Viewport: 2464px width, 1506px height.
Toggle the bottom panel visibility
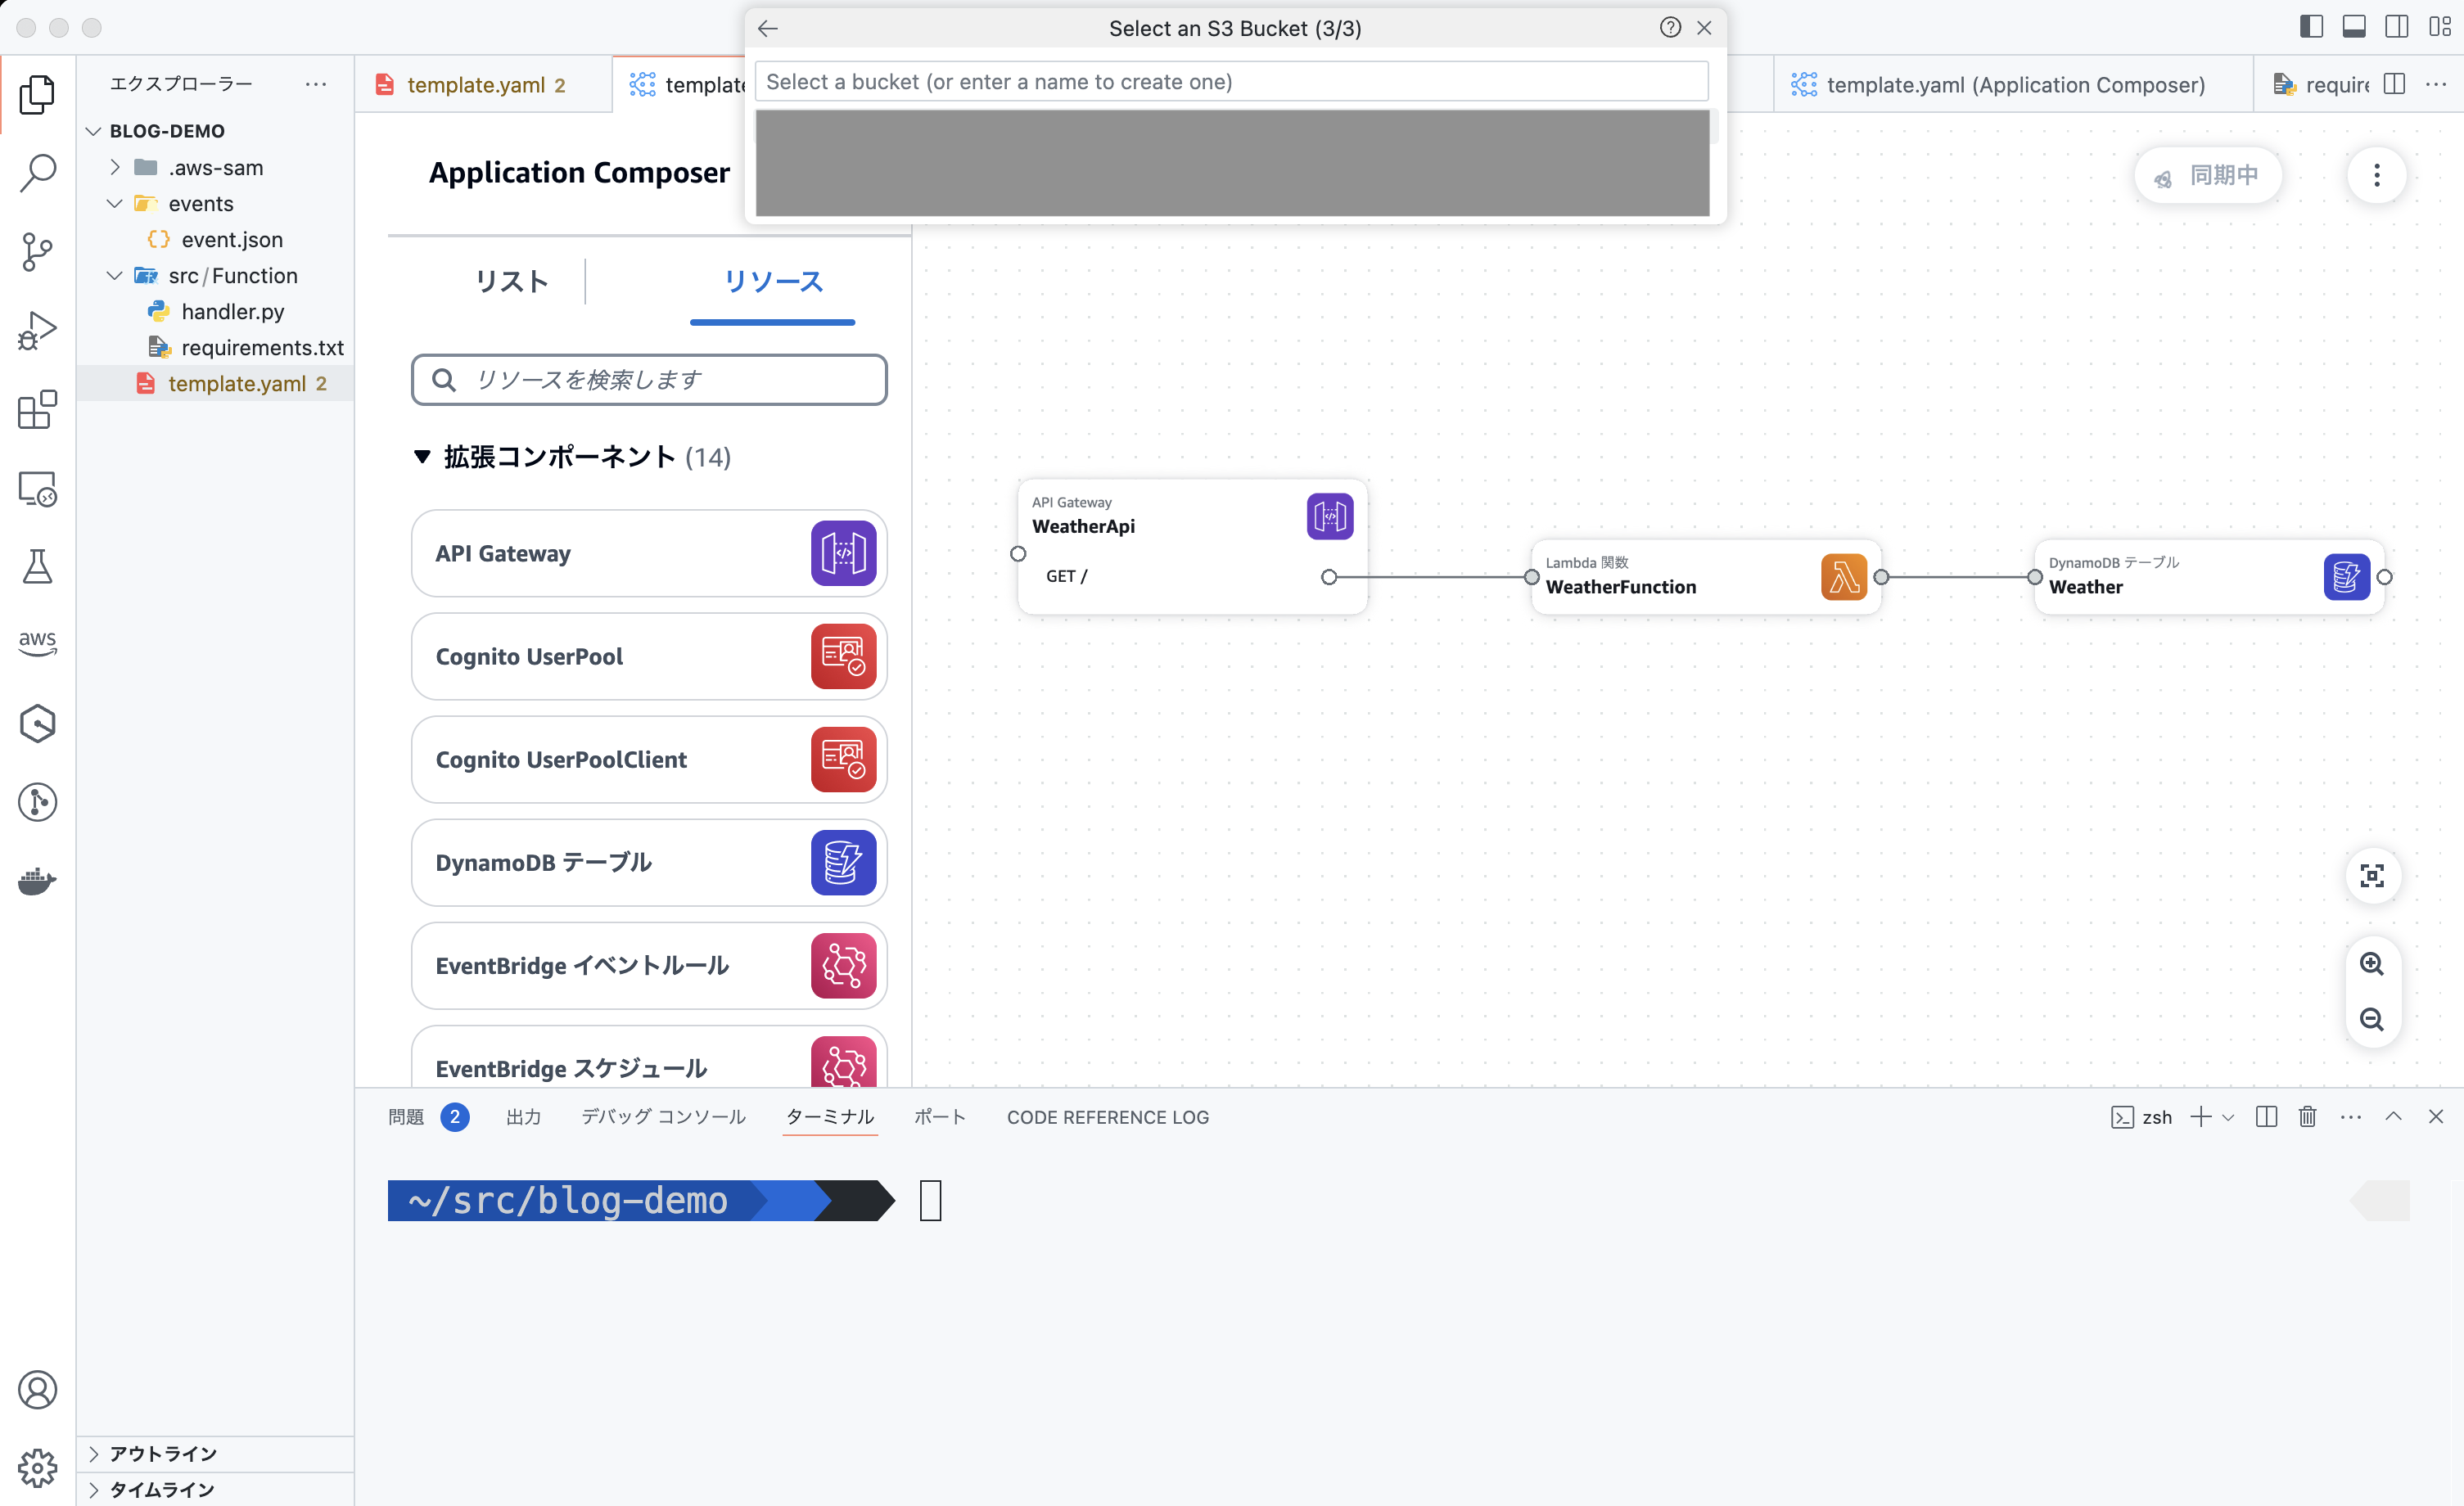pos(2354,27)
